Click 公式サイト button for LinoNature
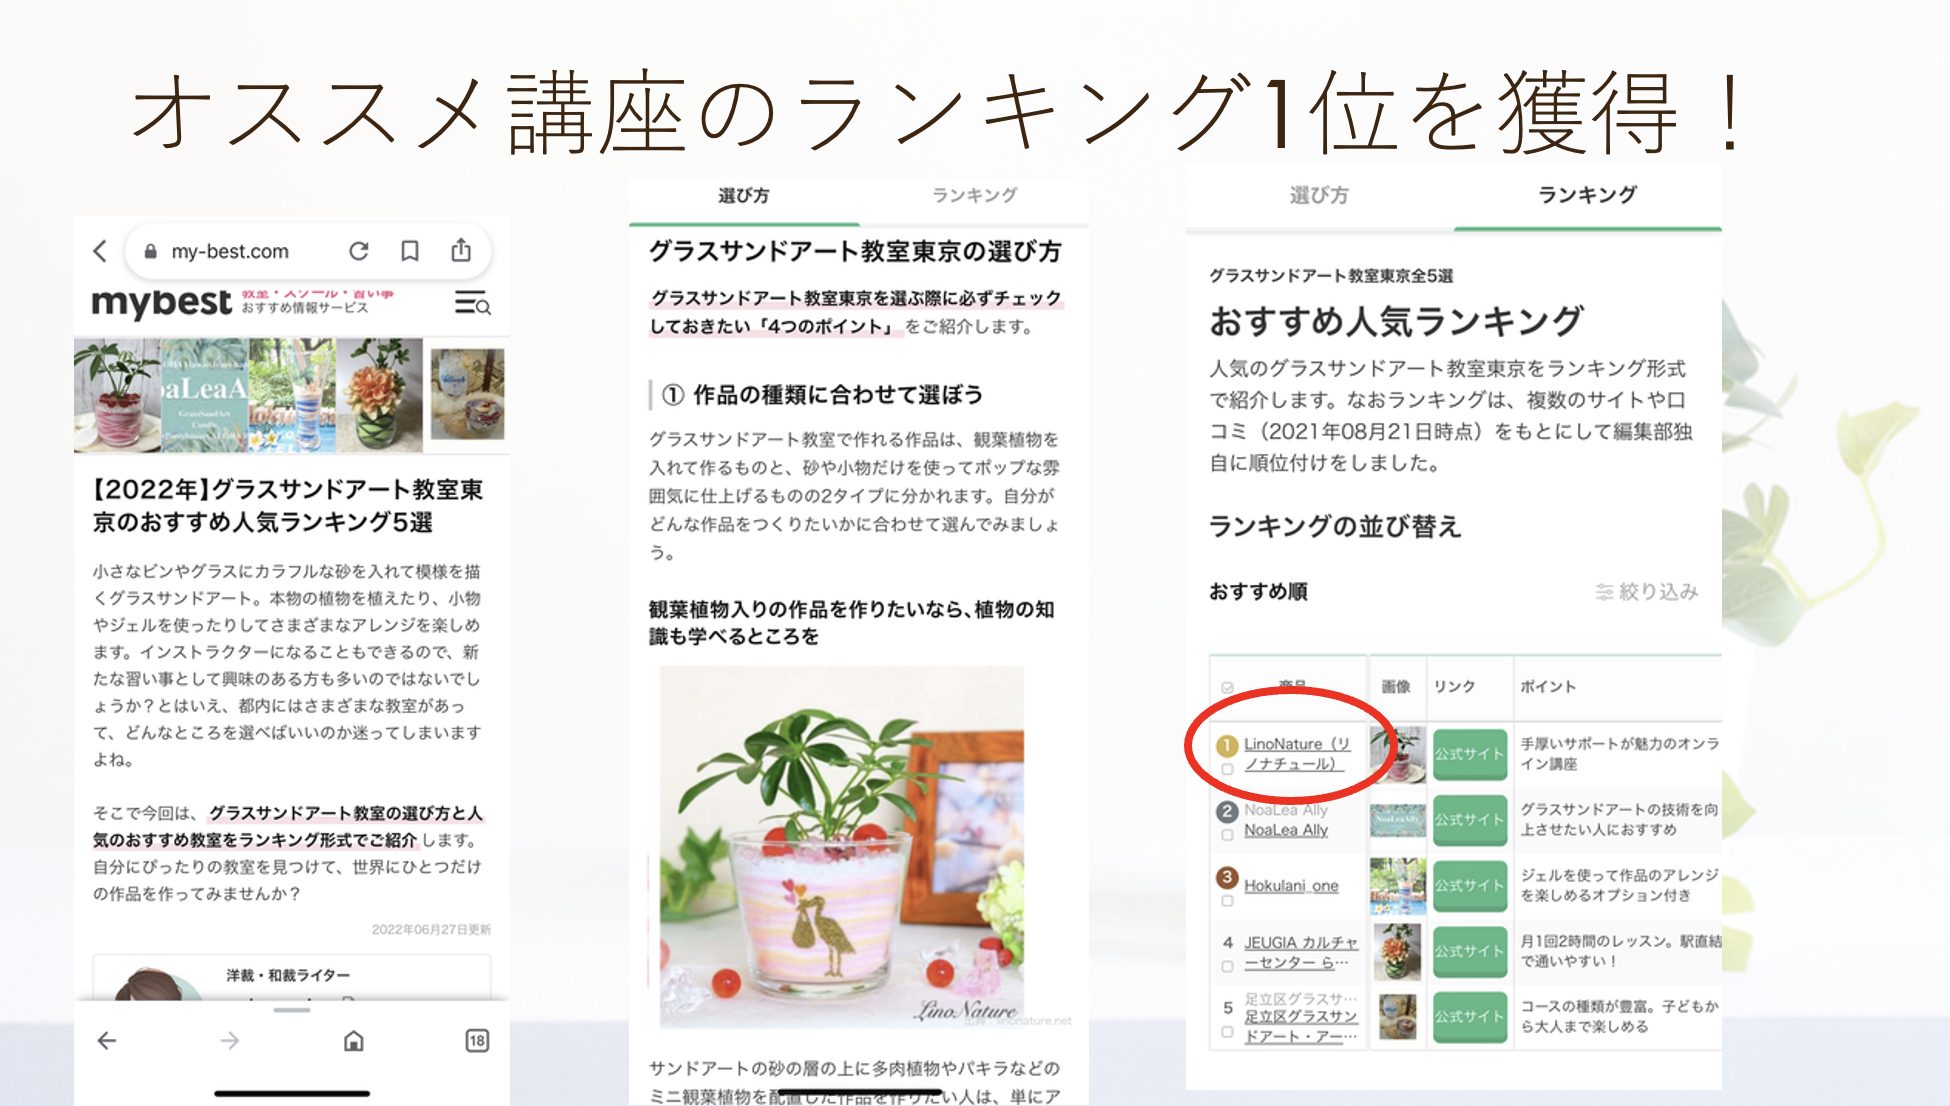The width and height of the screenshot is (1950, 1106). 1470,754
